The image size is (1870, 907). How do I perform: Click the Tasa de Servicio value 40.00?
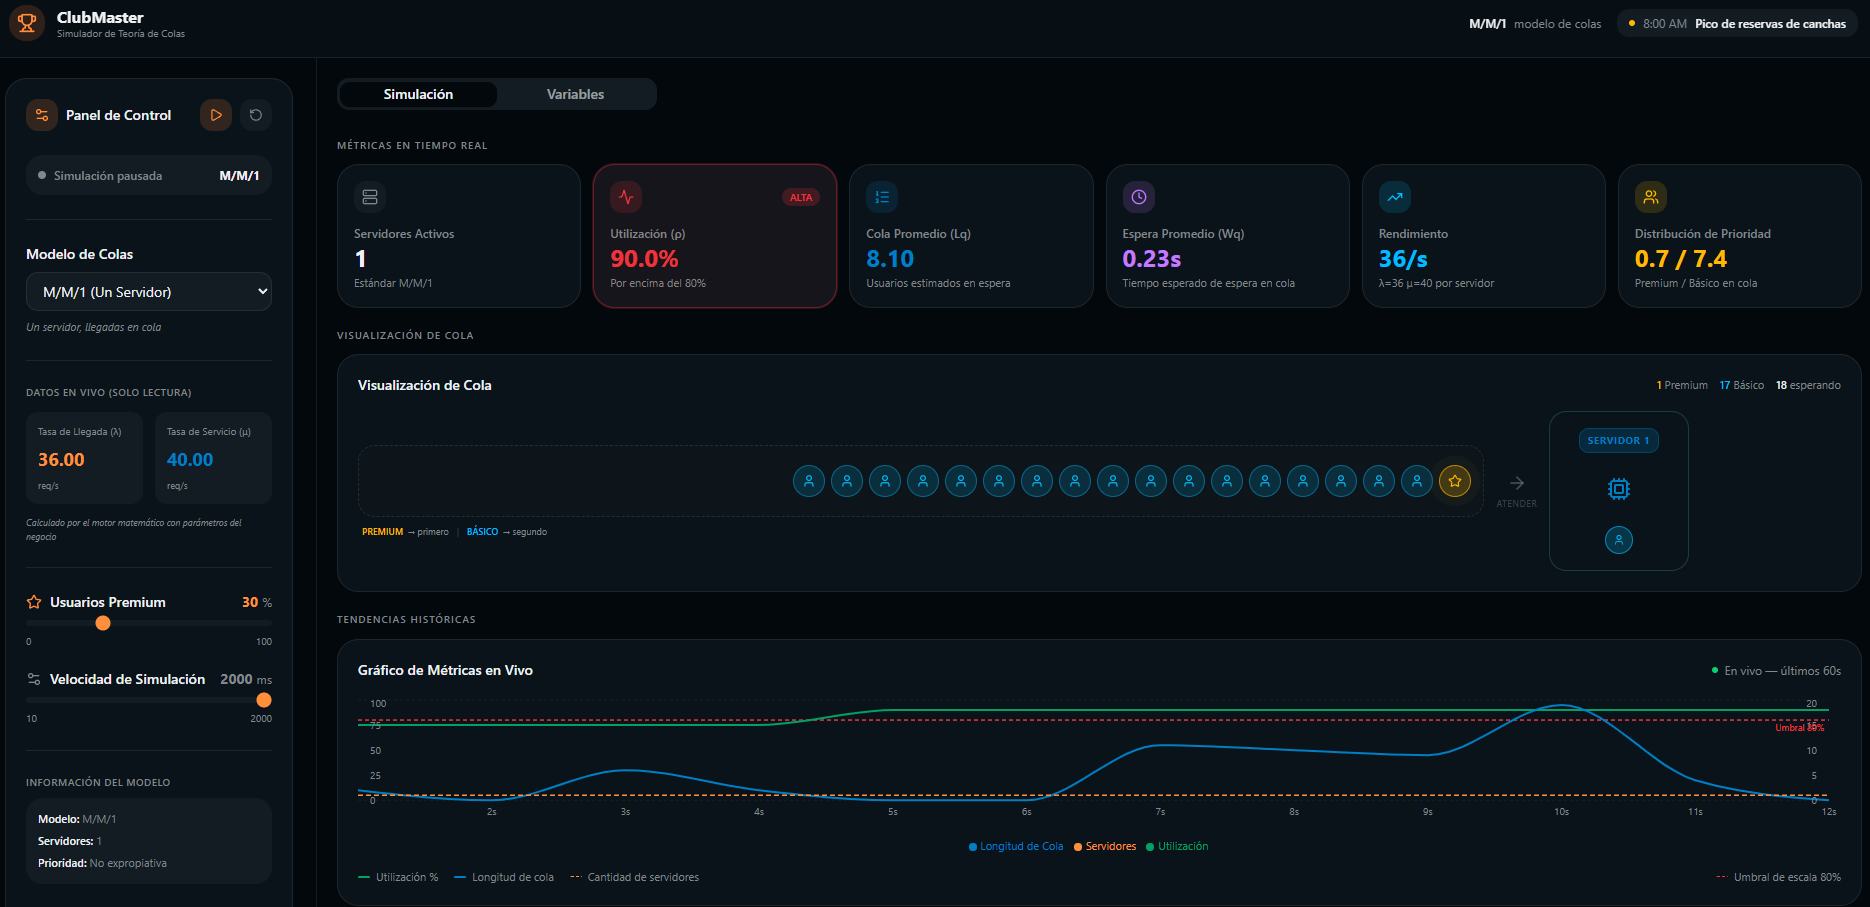(190, 460)
